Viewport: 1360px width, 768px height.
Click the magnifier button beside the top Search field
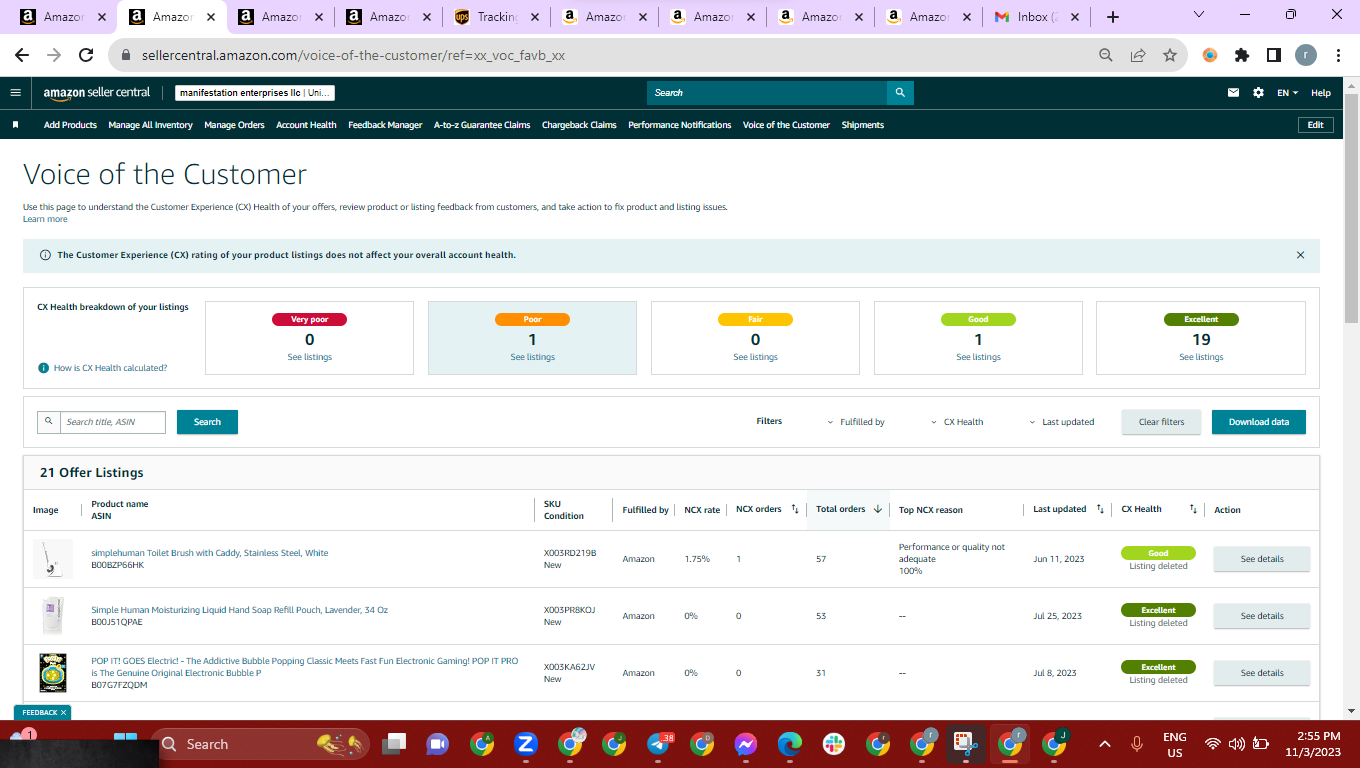(x=900, y=92)
